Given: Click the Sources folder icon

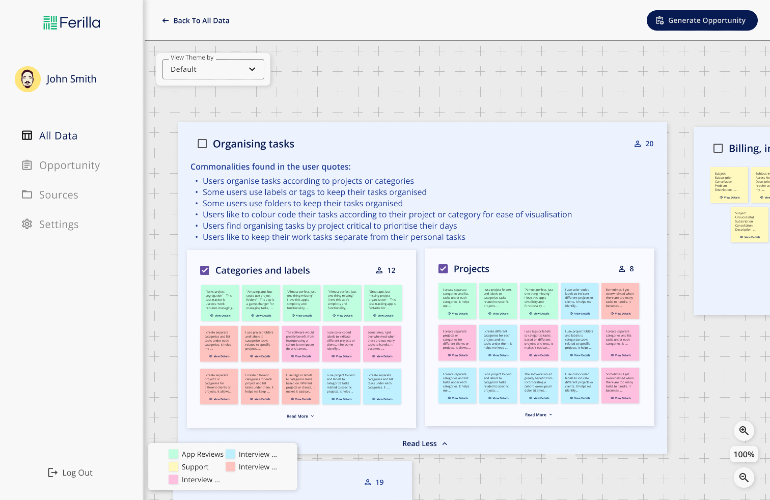Looking at the screenshot, I should tap(27, 194).
